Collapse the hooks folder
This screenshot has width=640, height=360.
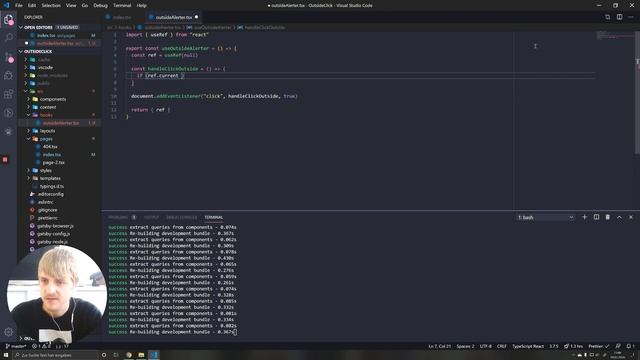pyautogui.click(x=46, y=115)
